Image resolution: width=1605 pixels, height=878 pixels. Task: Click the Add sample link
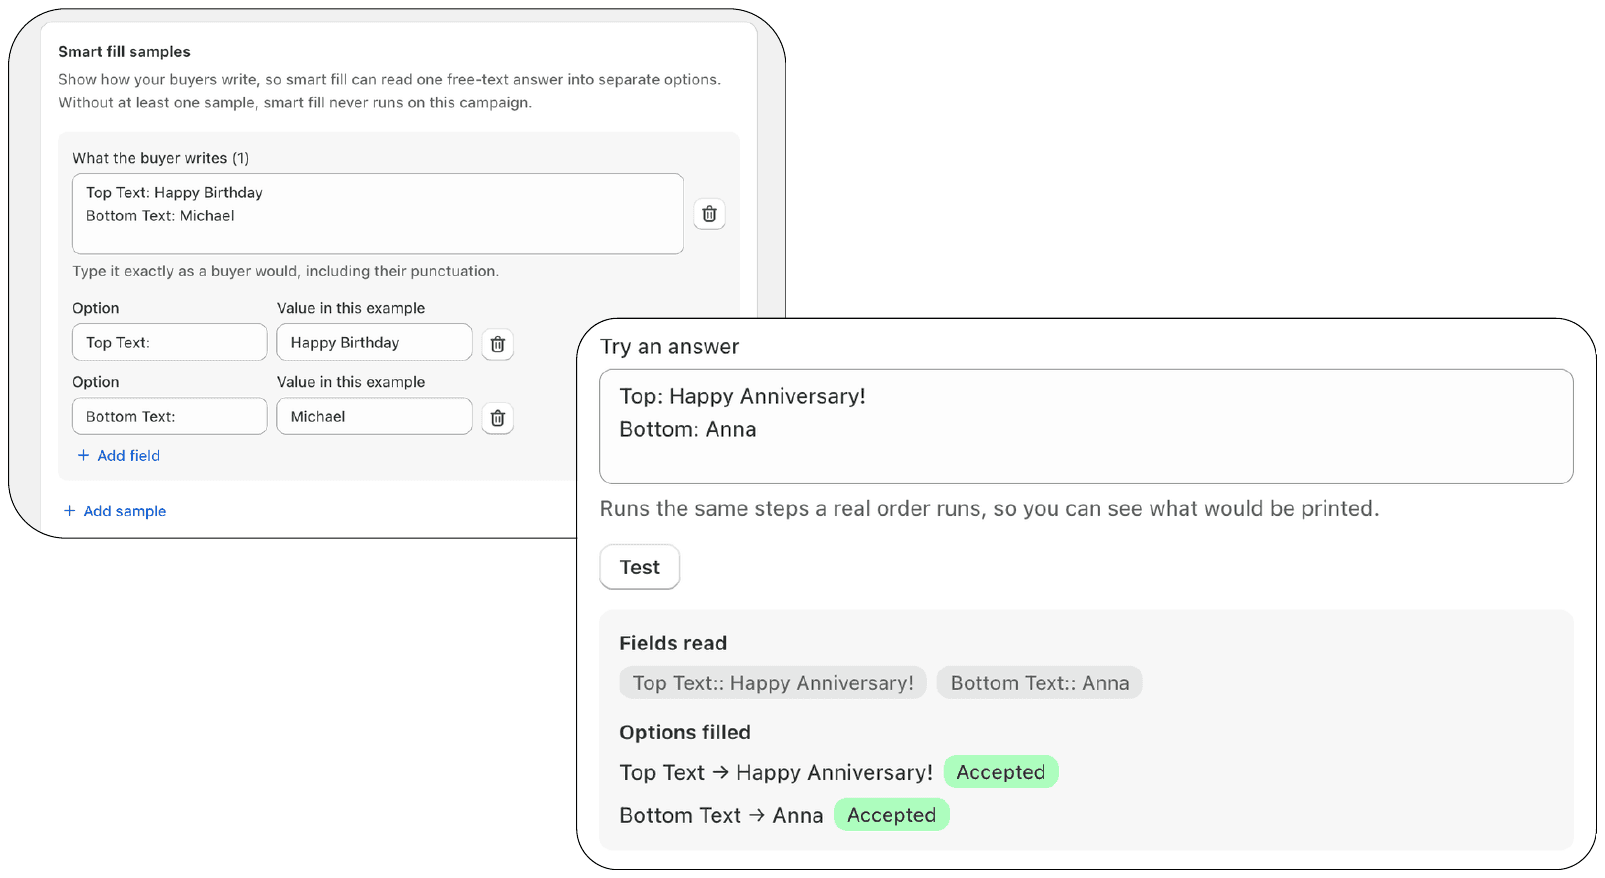115,511
